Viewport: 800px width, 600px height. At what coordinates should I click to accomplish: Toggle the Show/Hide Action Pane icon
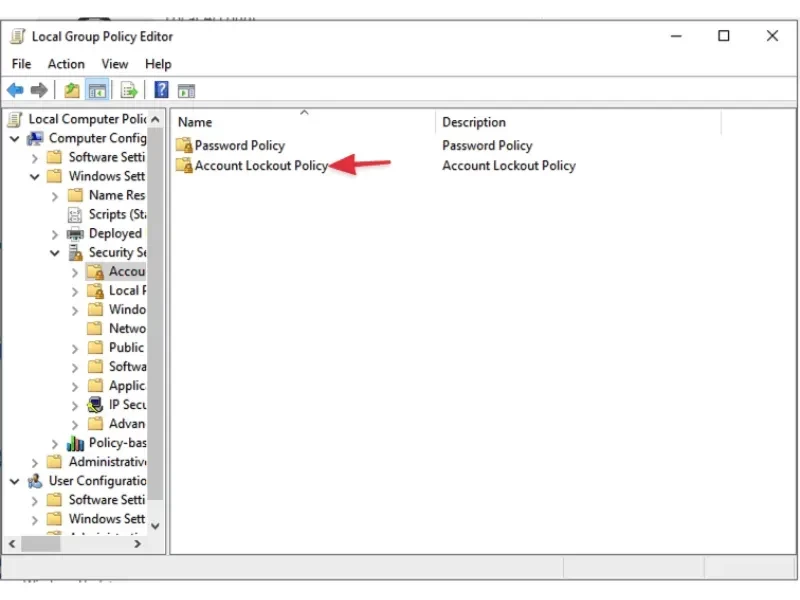click(186, 91)
